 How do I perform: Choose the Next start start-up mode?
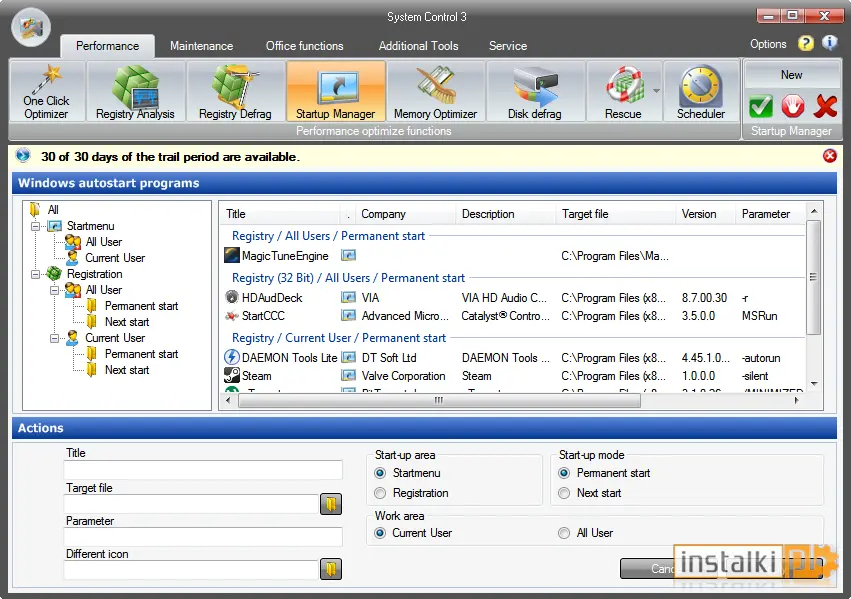click(564, 493)
